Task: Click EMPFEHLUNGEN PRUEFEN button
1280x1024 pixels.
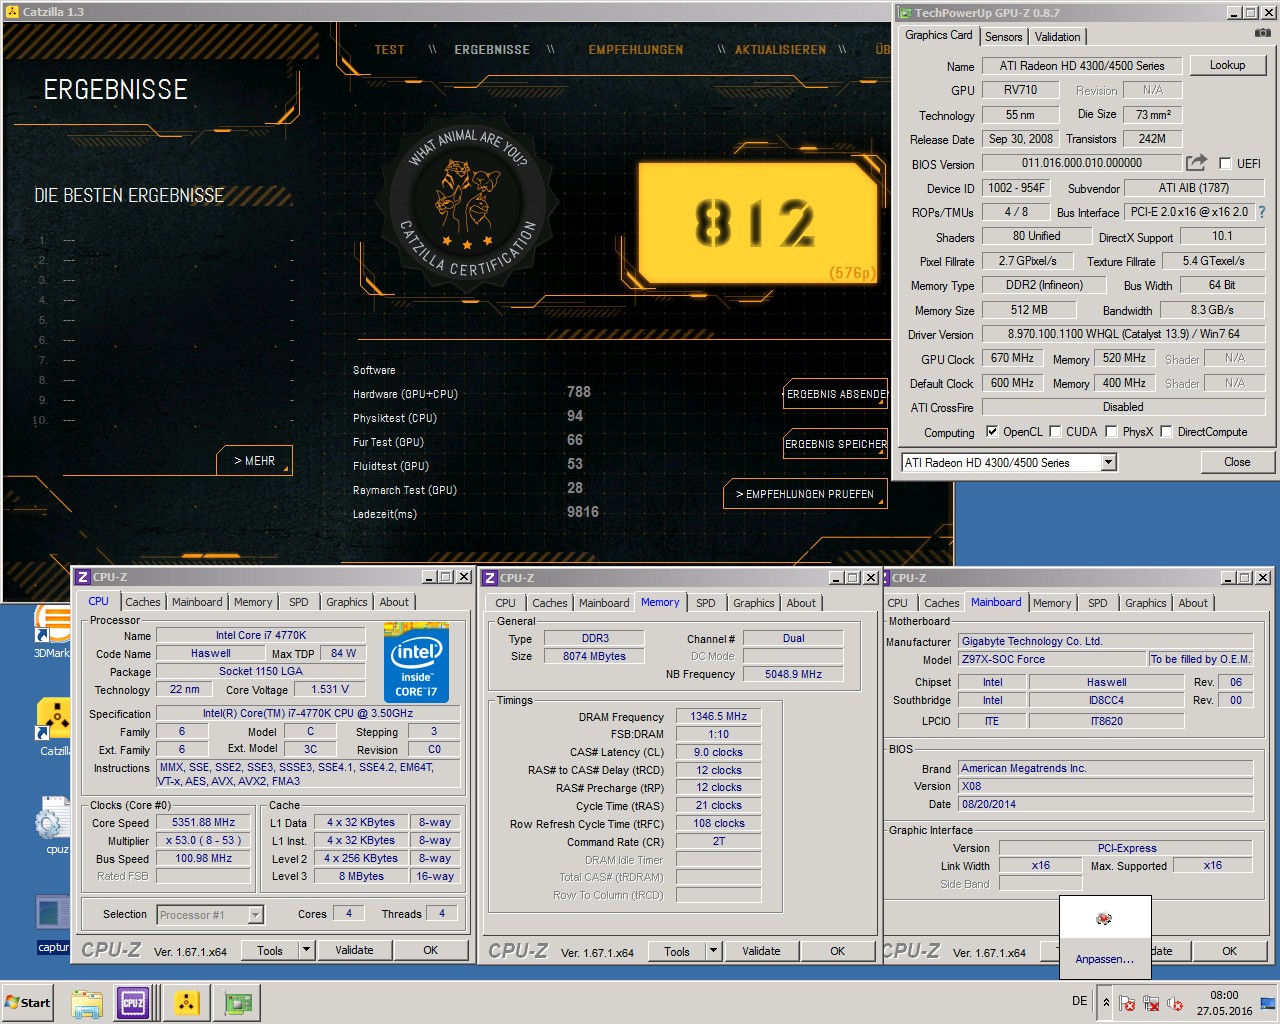Action: tap(805, 494)
